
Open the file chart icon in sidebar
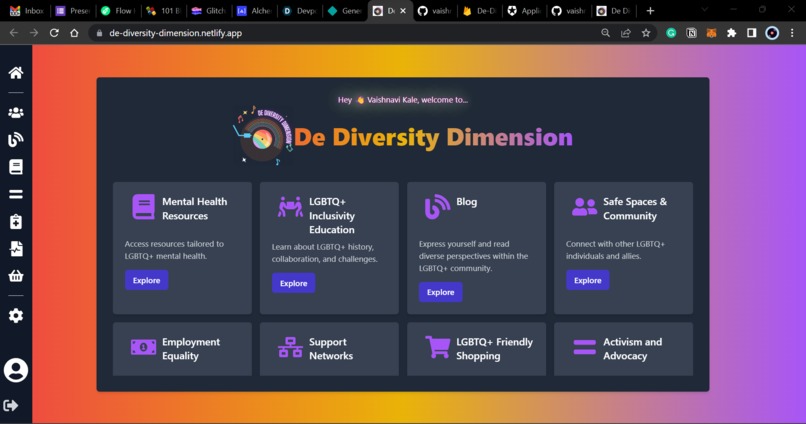[x=16, y=249]
